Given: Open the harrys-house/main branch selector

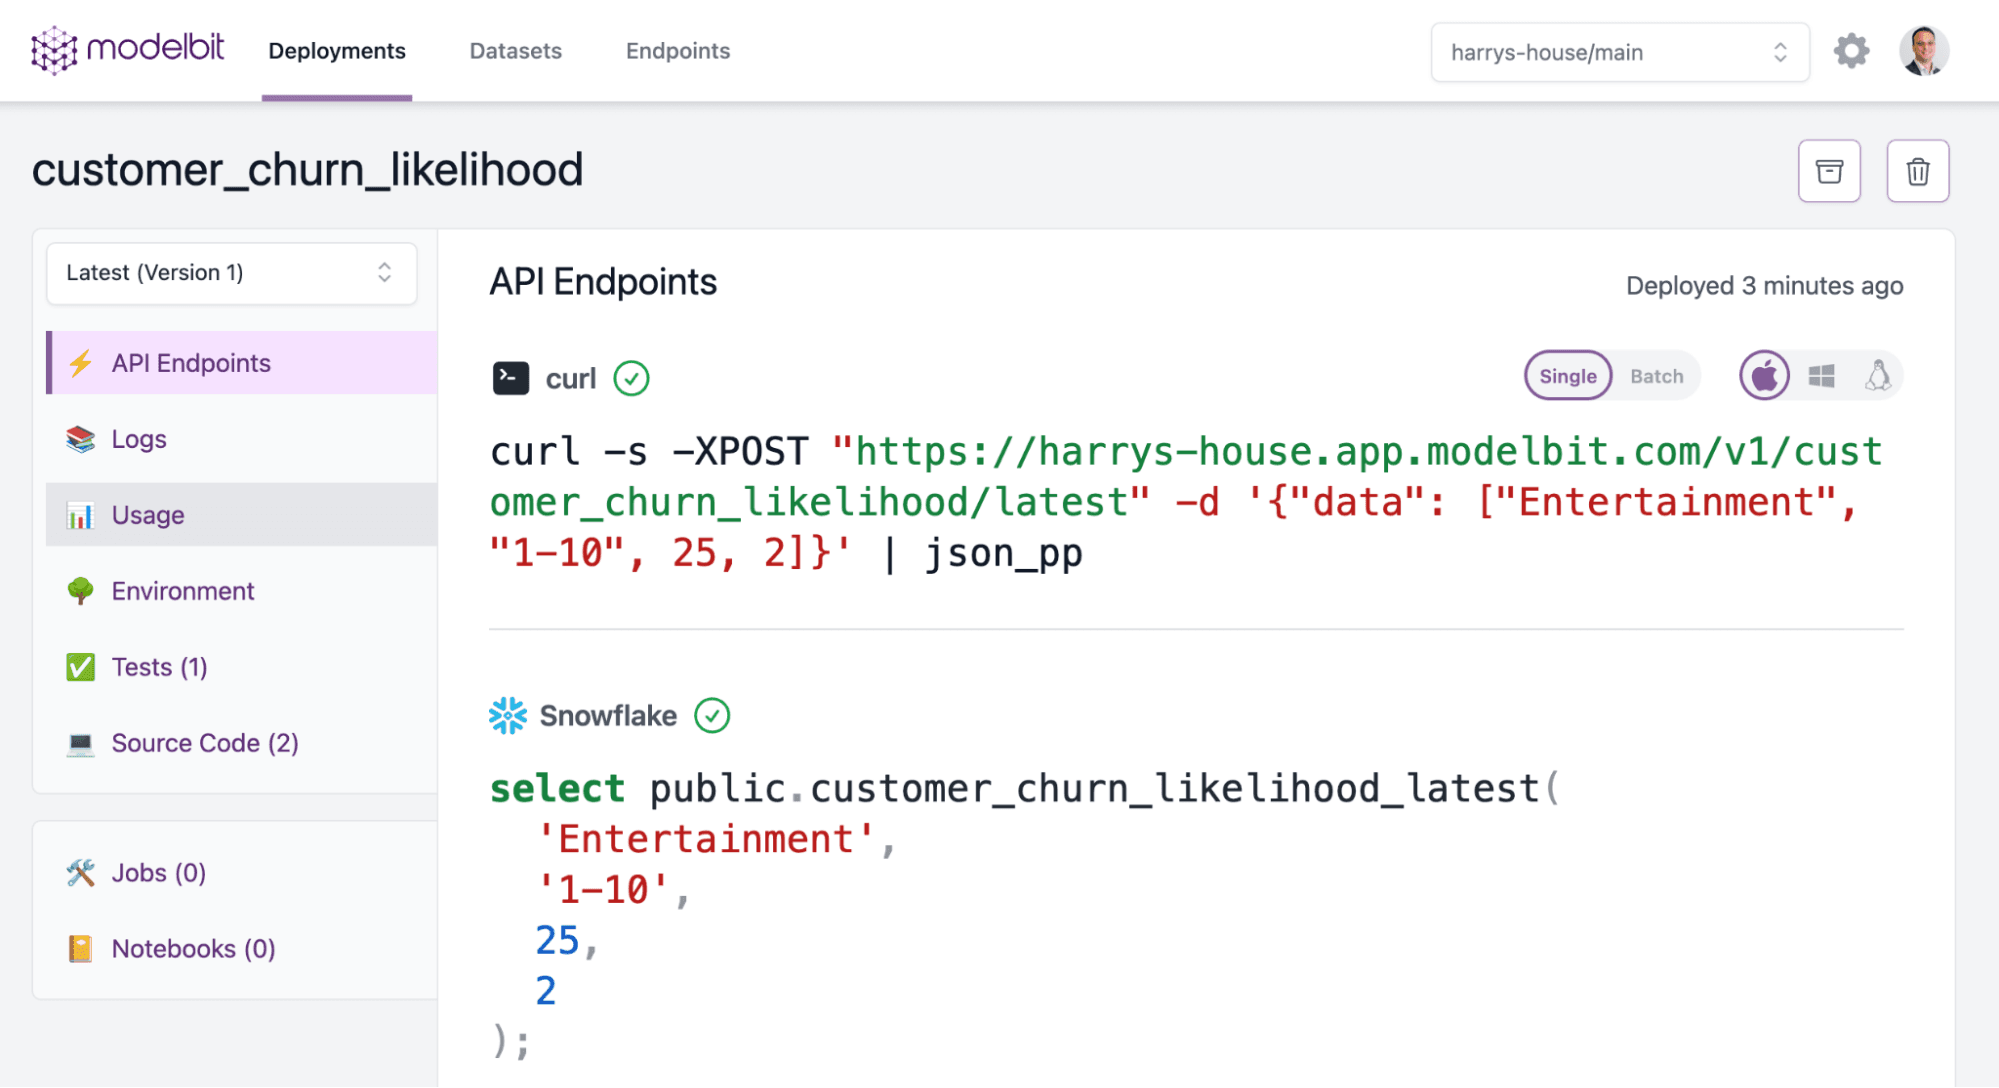Looking at the screenshot, I should click(x=1618, y=52).
